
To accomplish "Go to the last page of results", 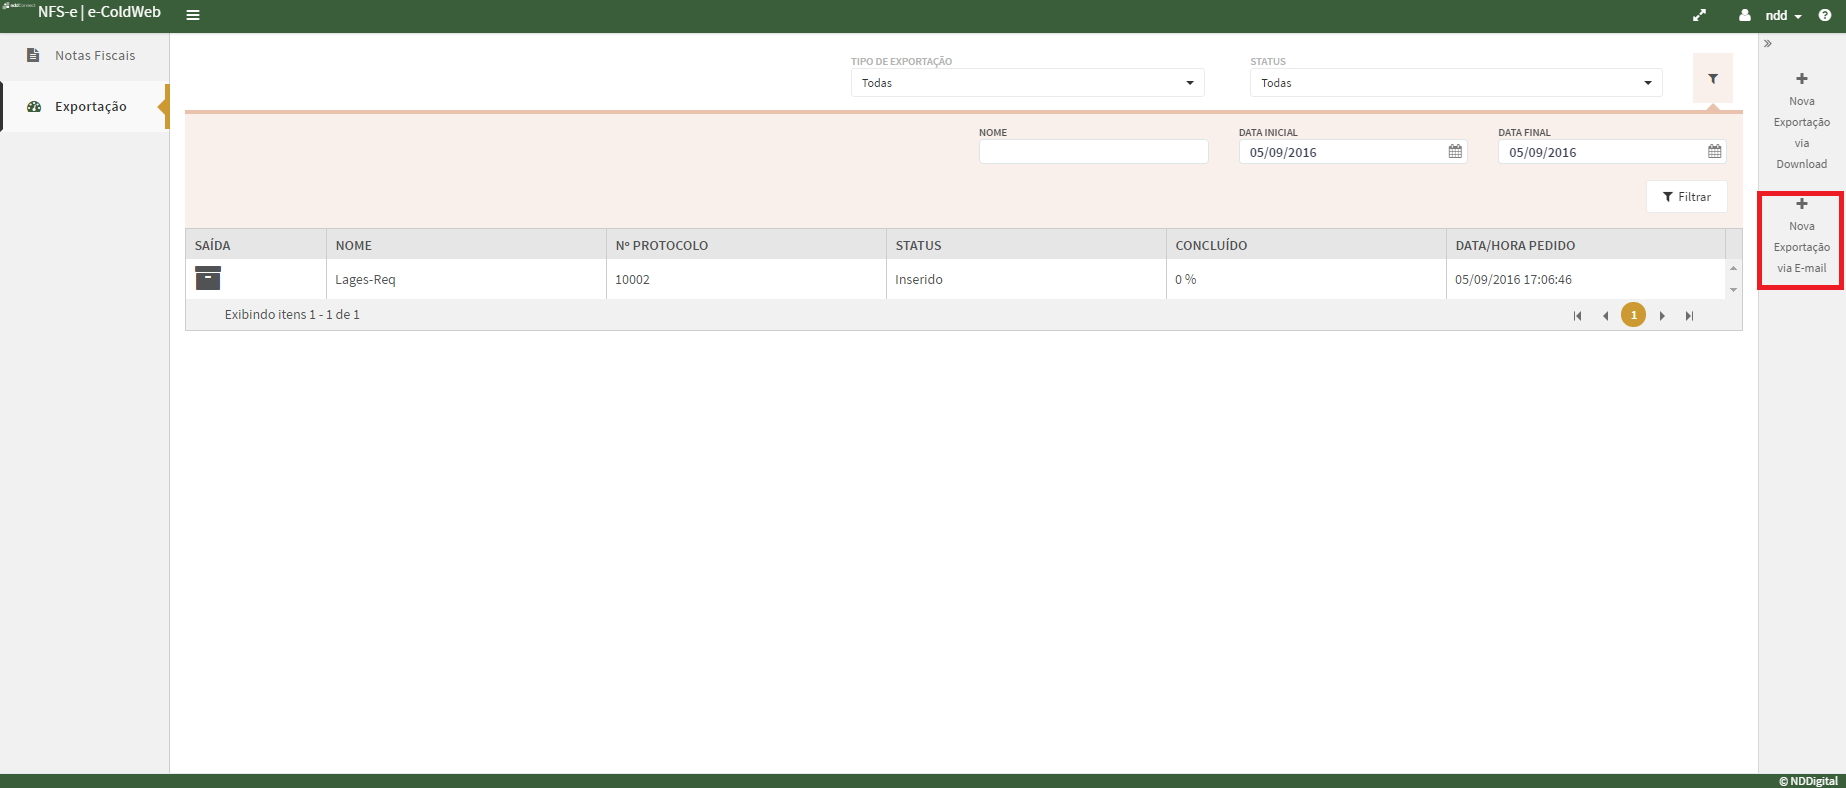I will (x=1689, y=316).
